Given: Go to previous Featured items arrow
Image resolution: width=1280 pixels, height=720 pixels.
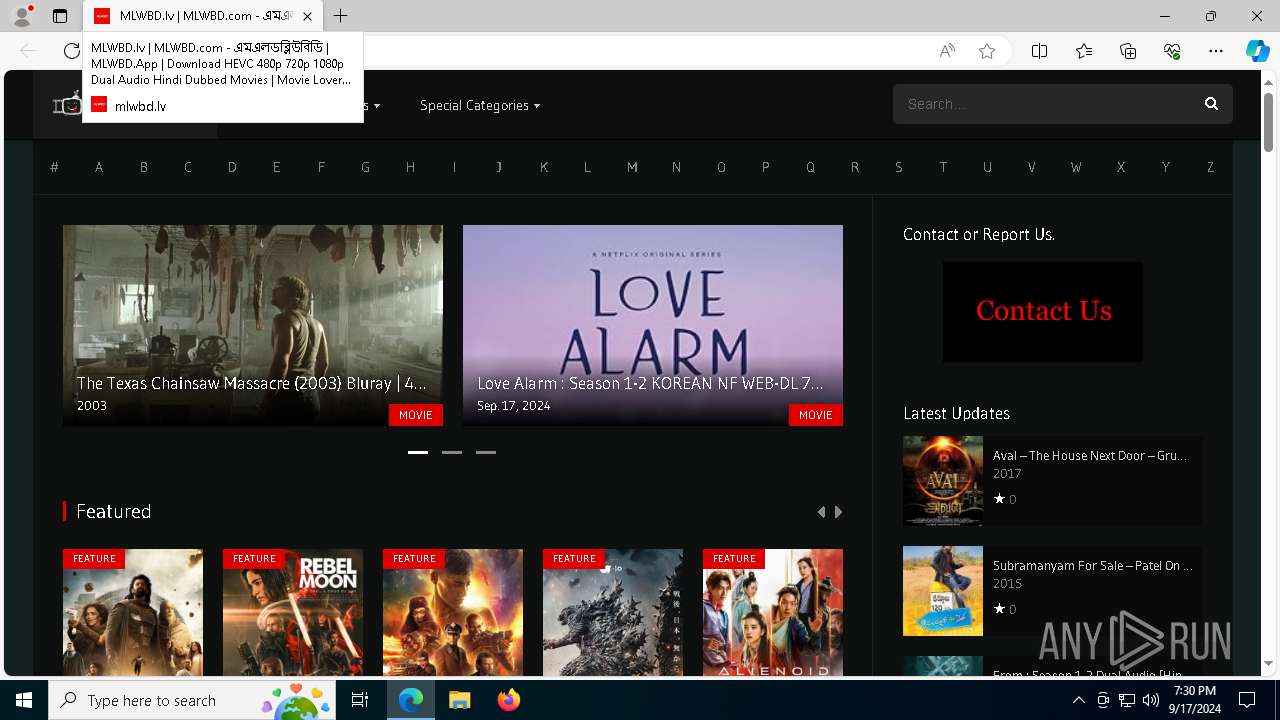Looking at the screenshot, I should tap(821, 512).
